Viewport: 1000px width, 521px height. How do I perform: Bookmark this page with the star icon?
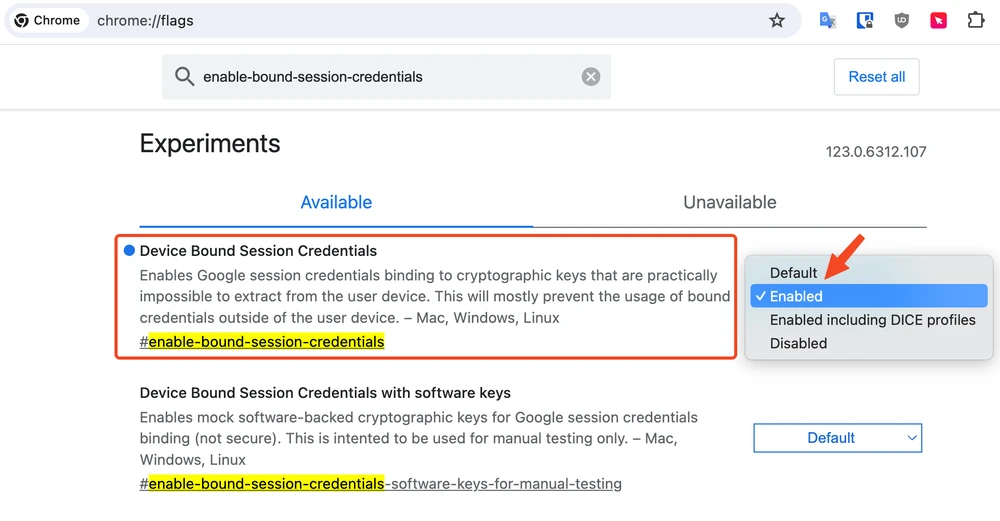click(777, 20)
